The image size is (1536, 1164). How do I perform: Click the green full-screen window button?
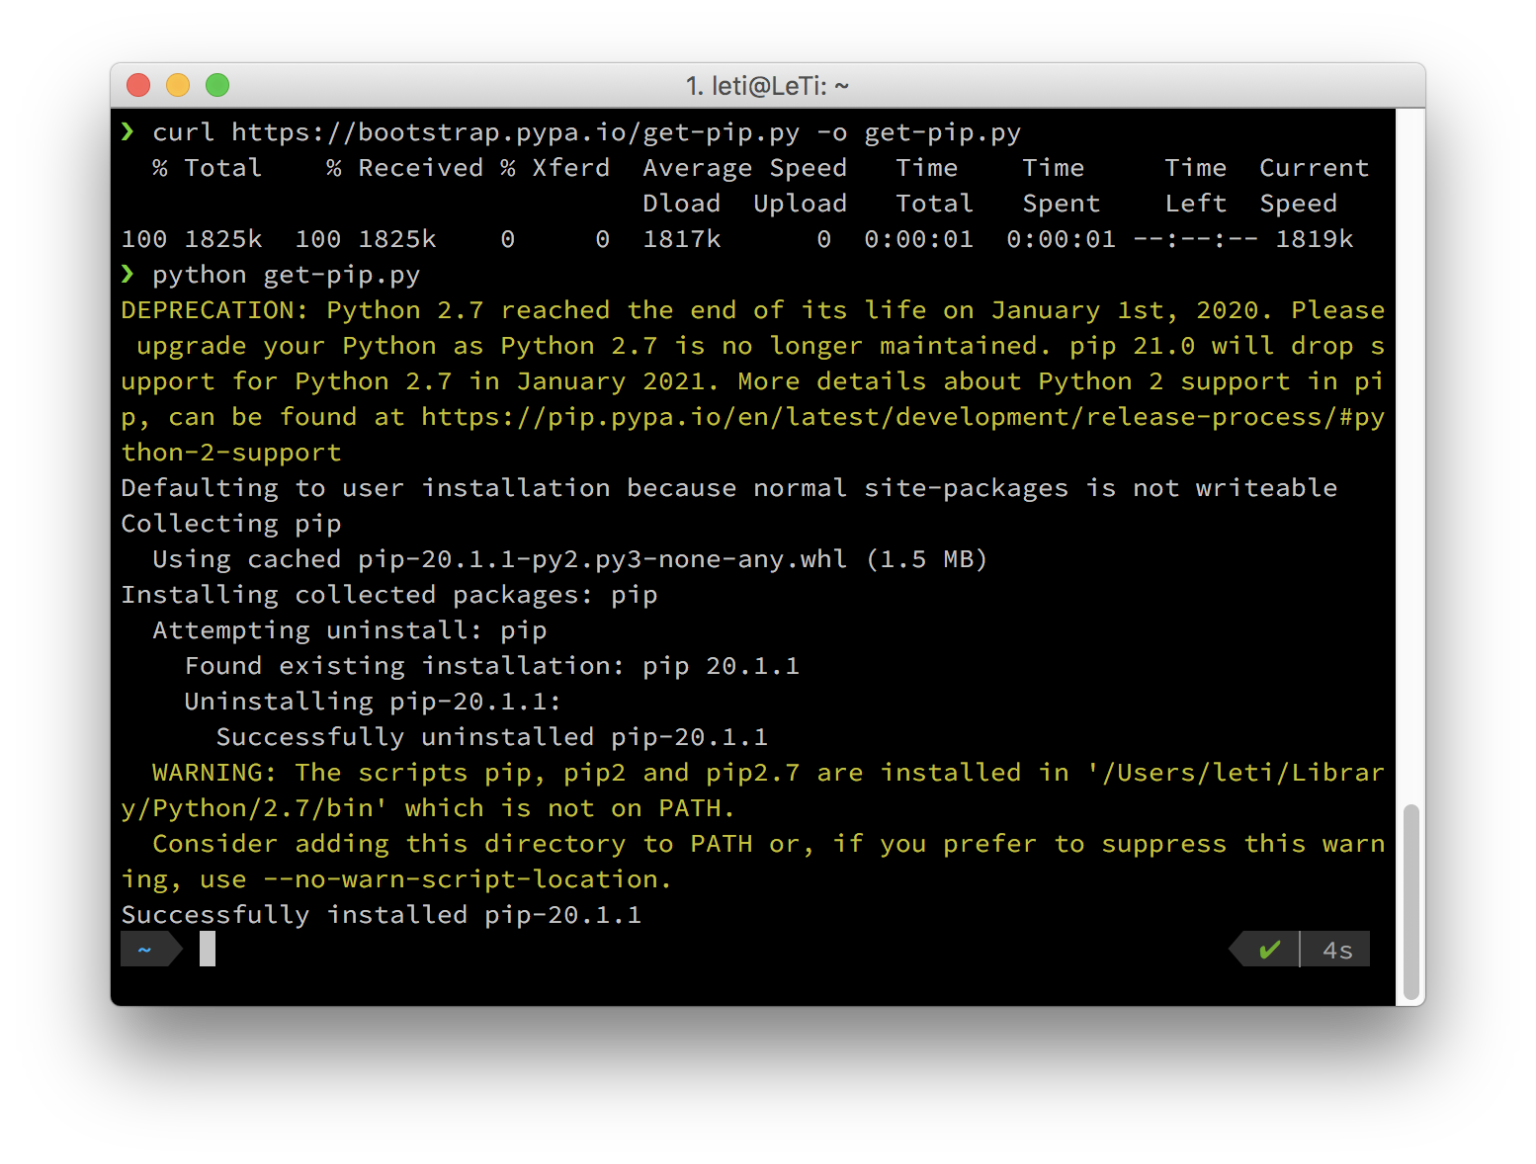(217, 86)
